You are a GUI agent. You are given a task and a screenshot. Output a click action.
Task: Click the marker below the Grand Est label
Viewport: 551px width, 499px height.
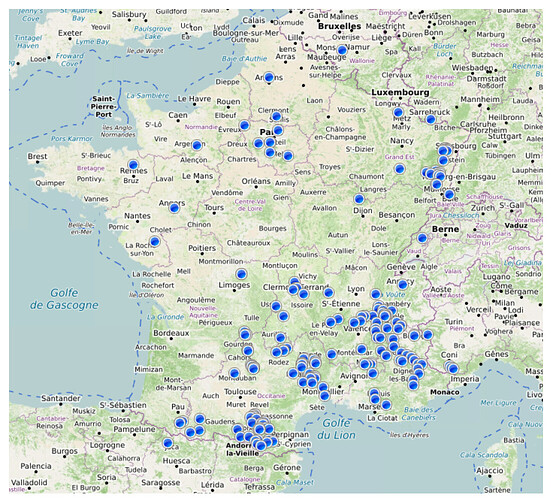pos(399,169)
